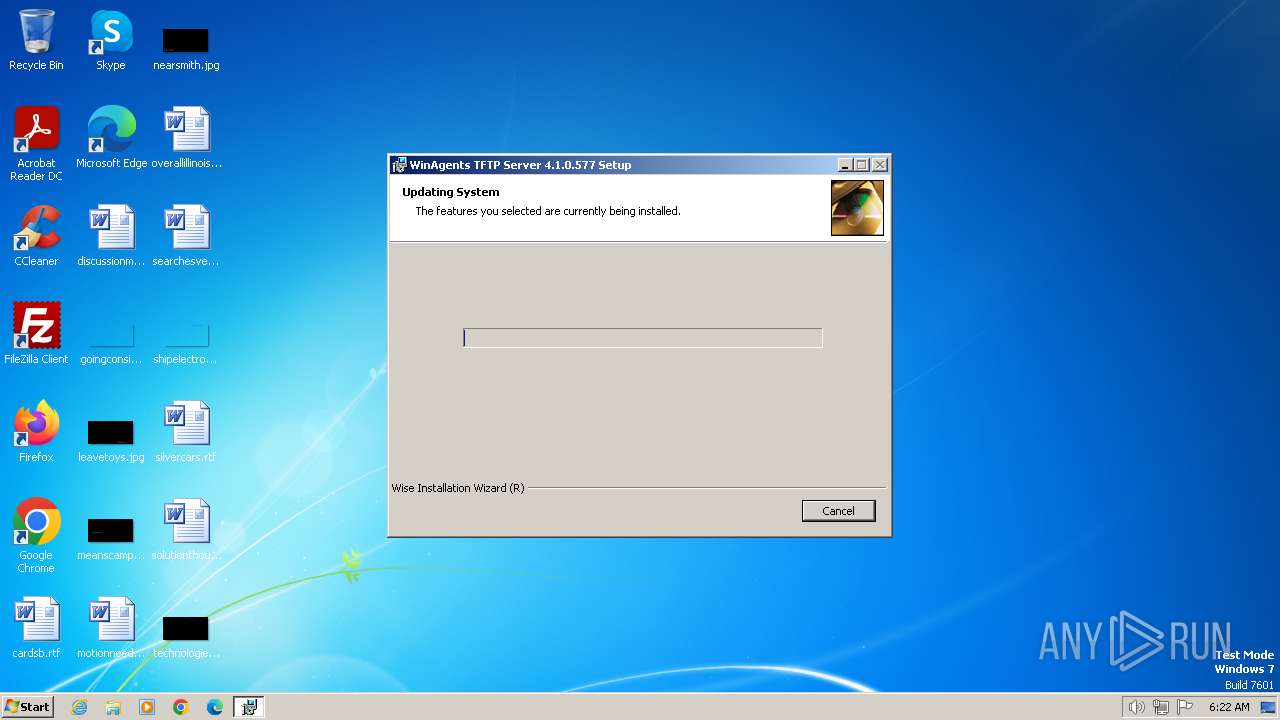Select the technologie file icon
Viewport: 1280px width, 720px height.
click(186, 636)
